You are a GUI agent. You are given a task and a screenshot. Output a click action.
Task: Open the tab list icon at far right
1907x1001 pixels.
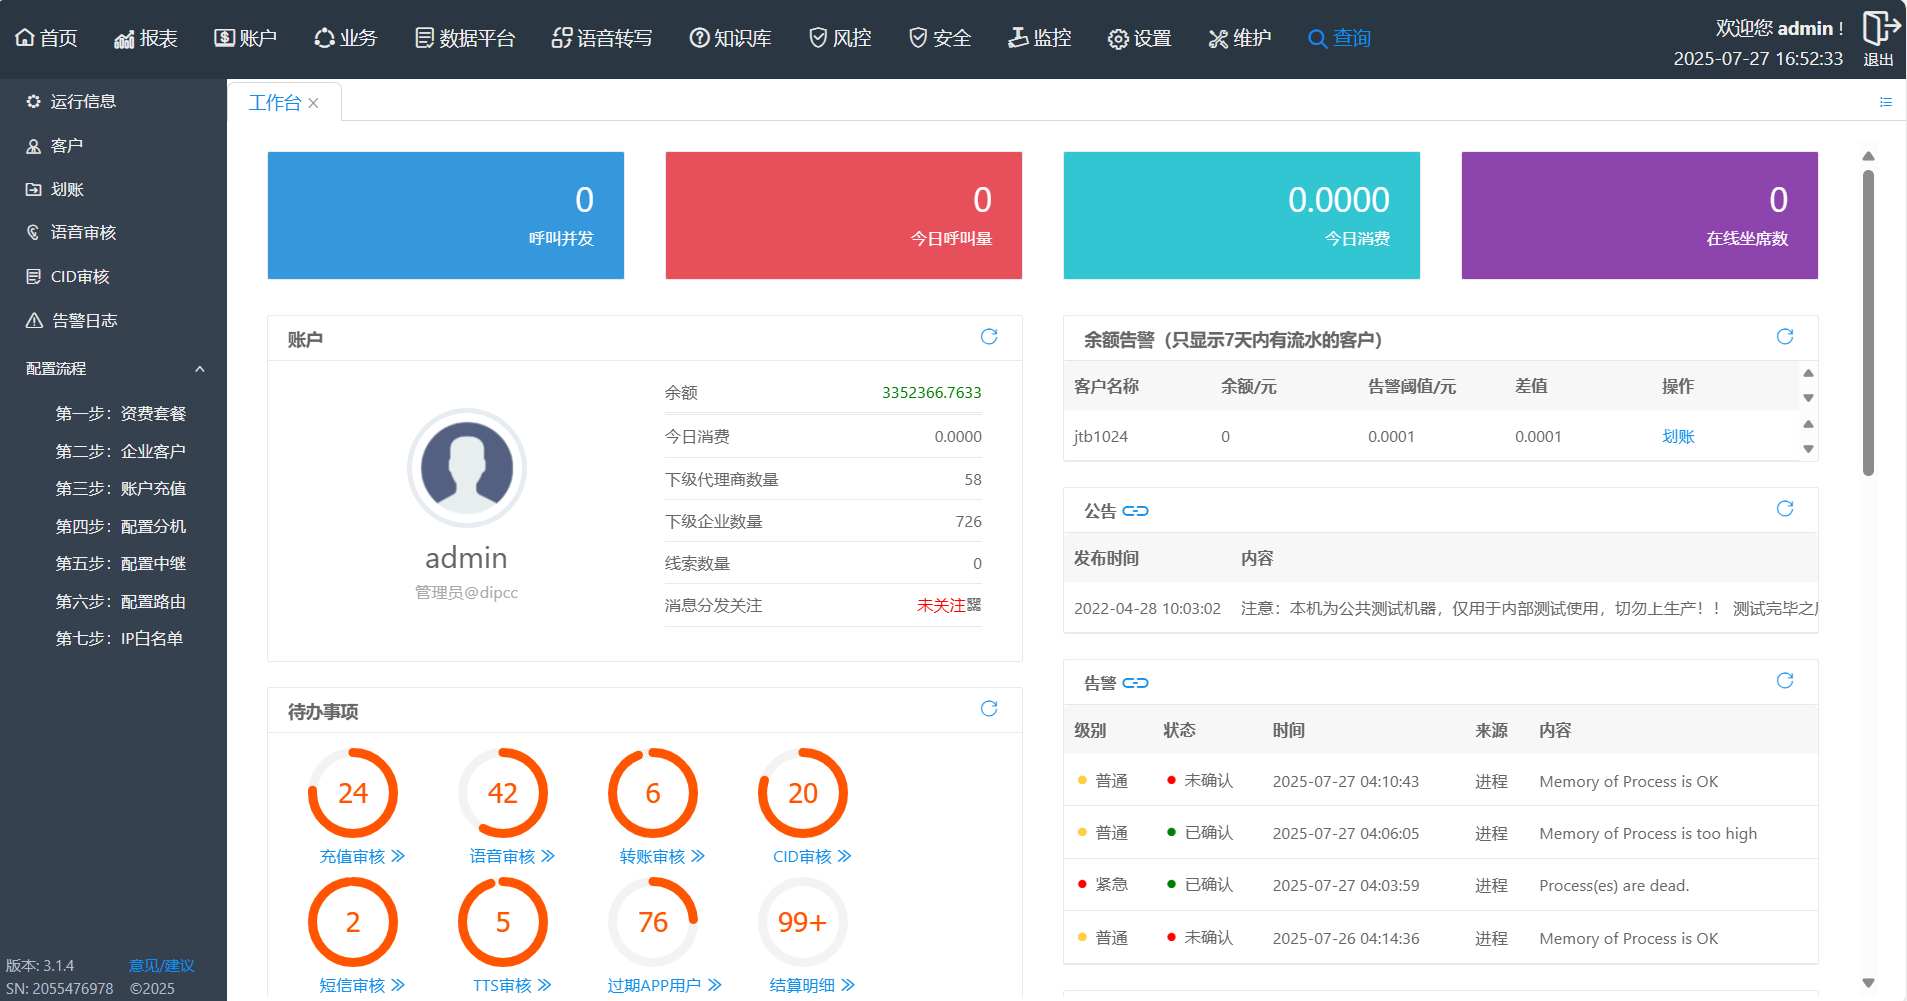(1885, 102)
